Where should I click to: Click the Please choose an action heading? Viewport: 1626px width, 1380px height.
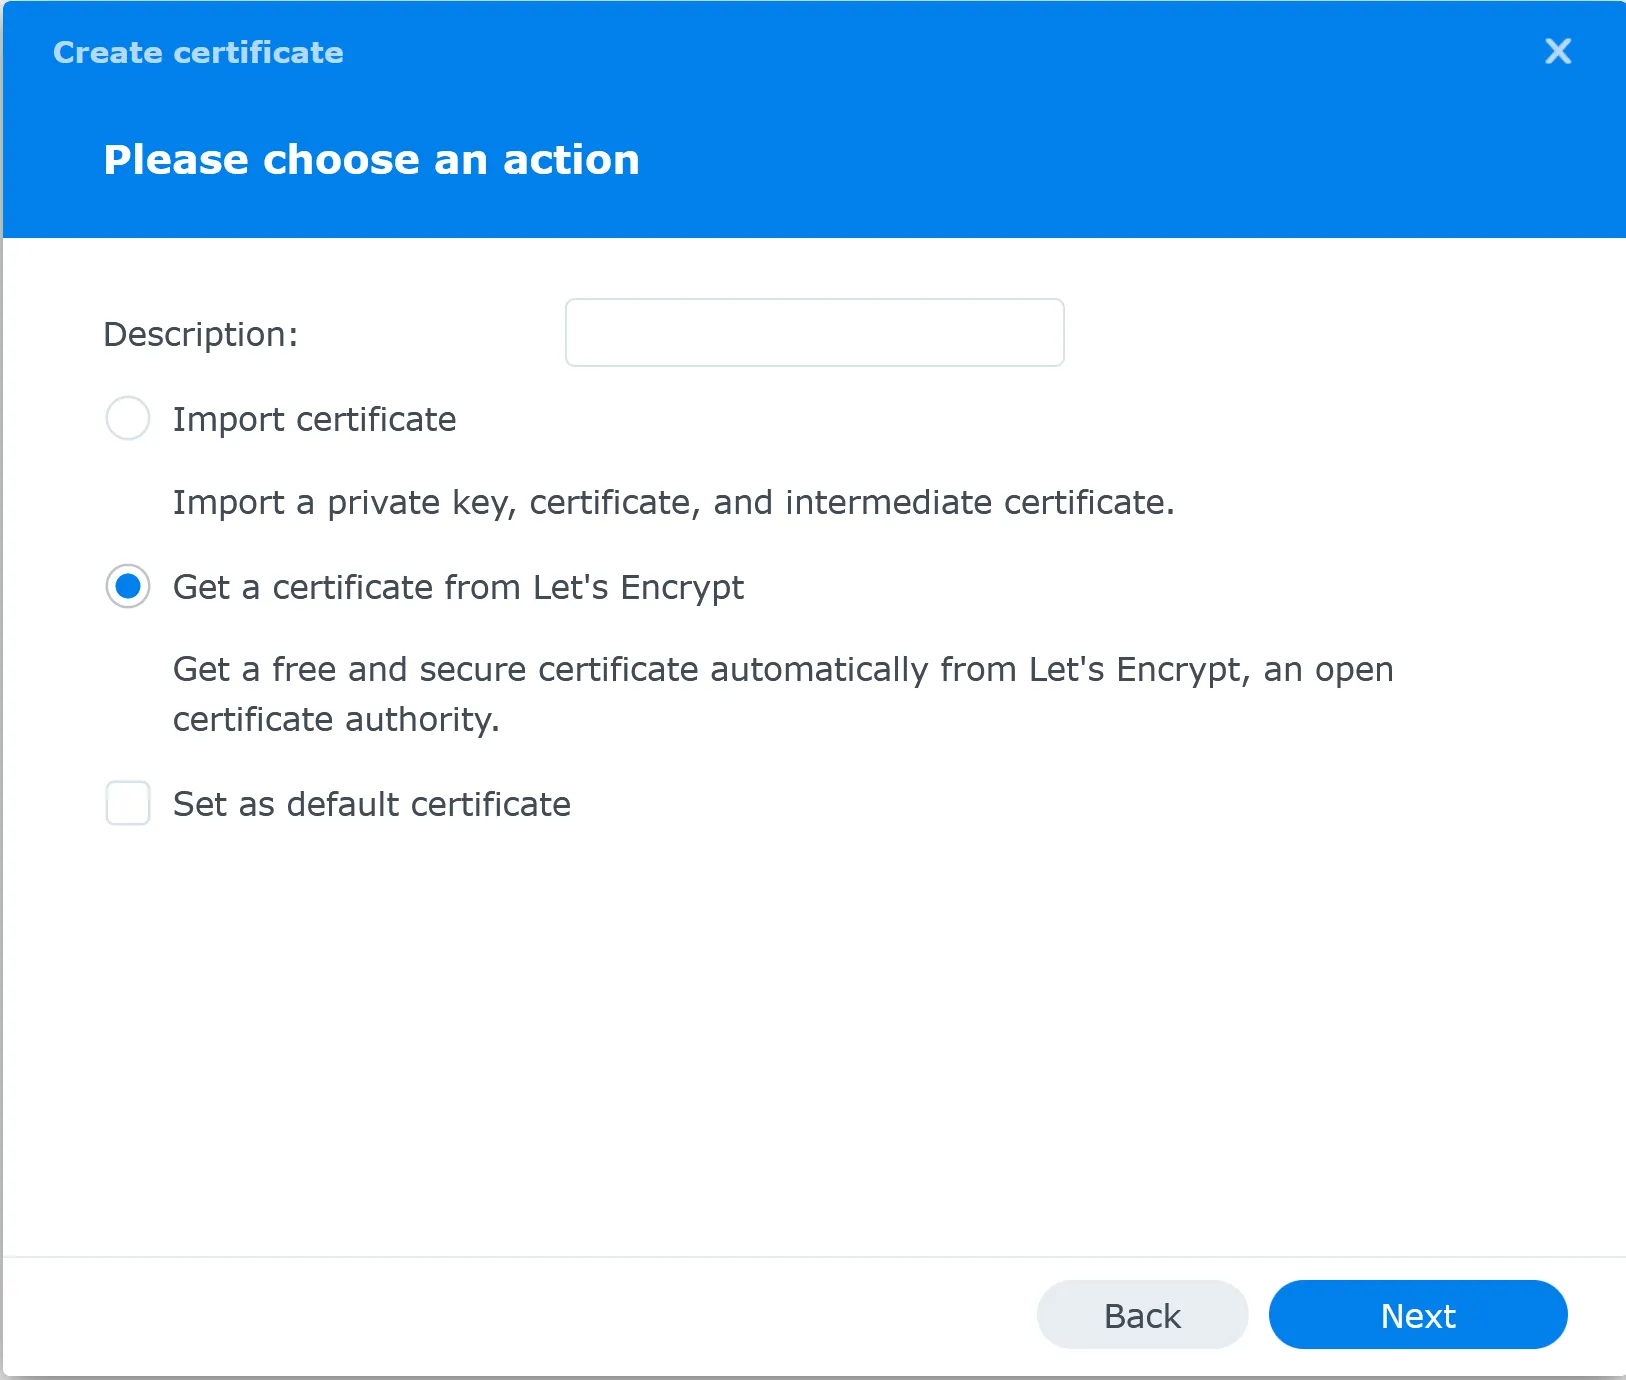pos(372,158)
